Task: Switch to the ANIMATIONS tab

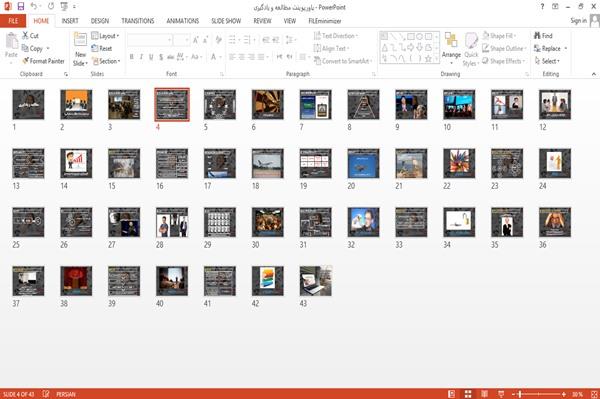Action: [x=183, y=21]
